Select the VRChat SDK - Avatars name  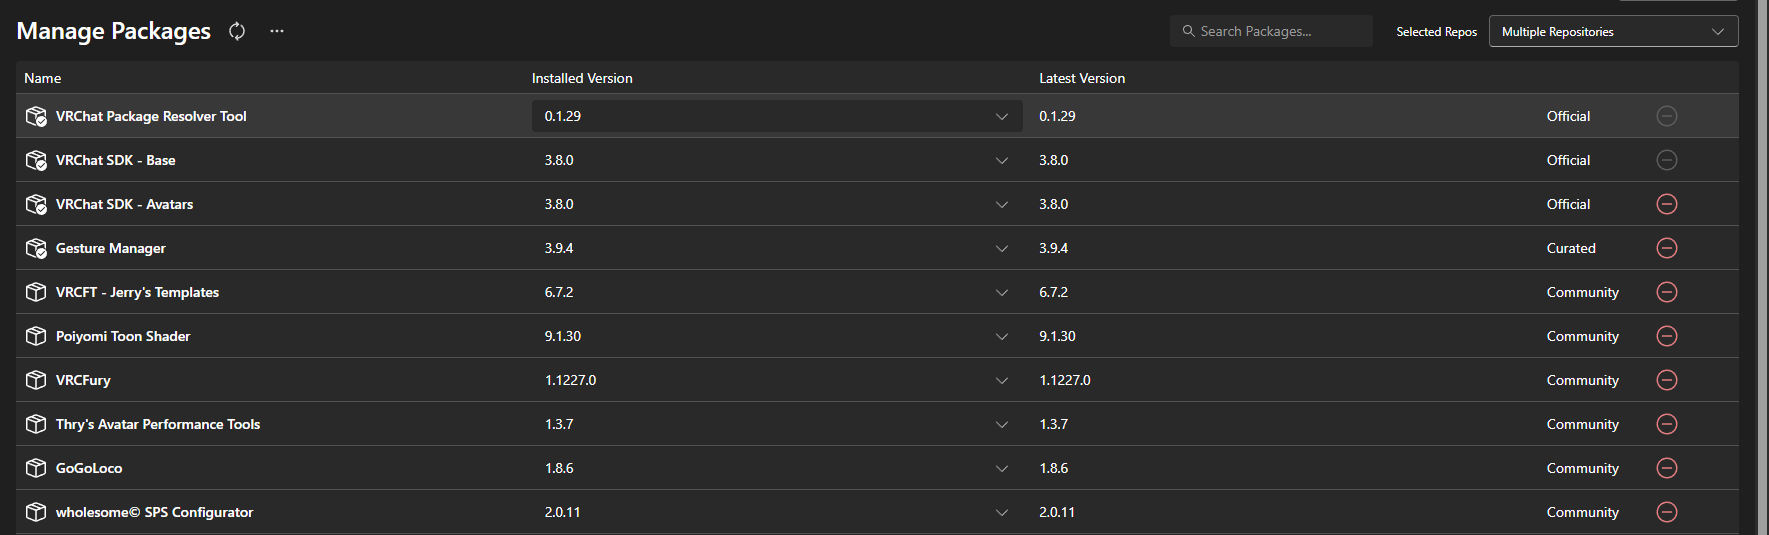[x=125, y=204]
